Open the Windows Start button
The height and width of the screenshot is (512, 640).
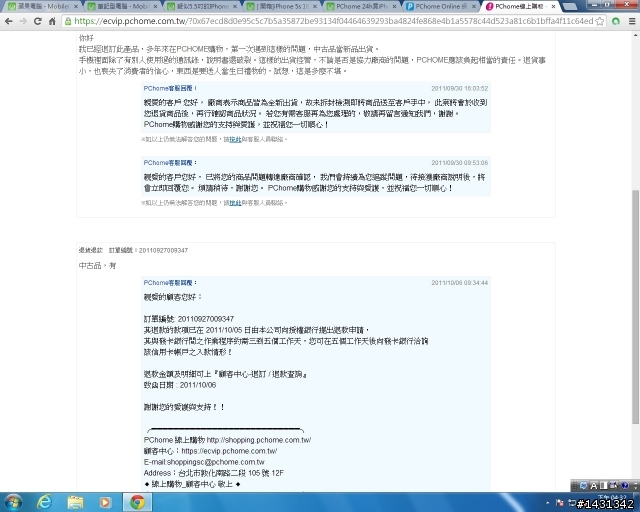[13, 502]
